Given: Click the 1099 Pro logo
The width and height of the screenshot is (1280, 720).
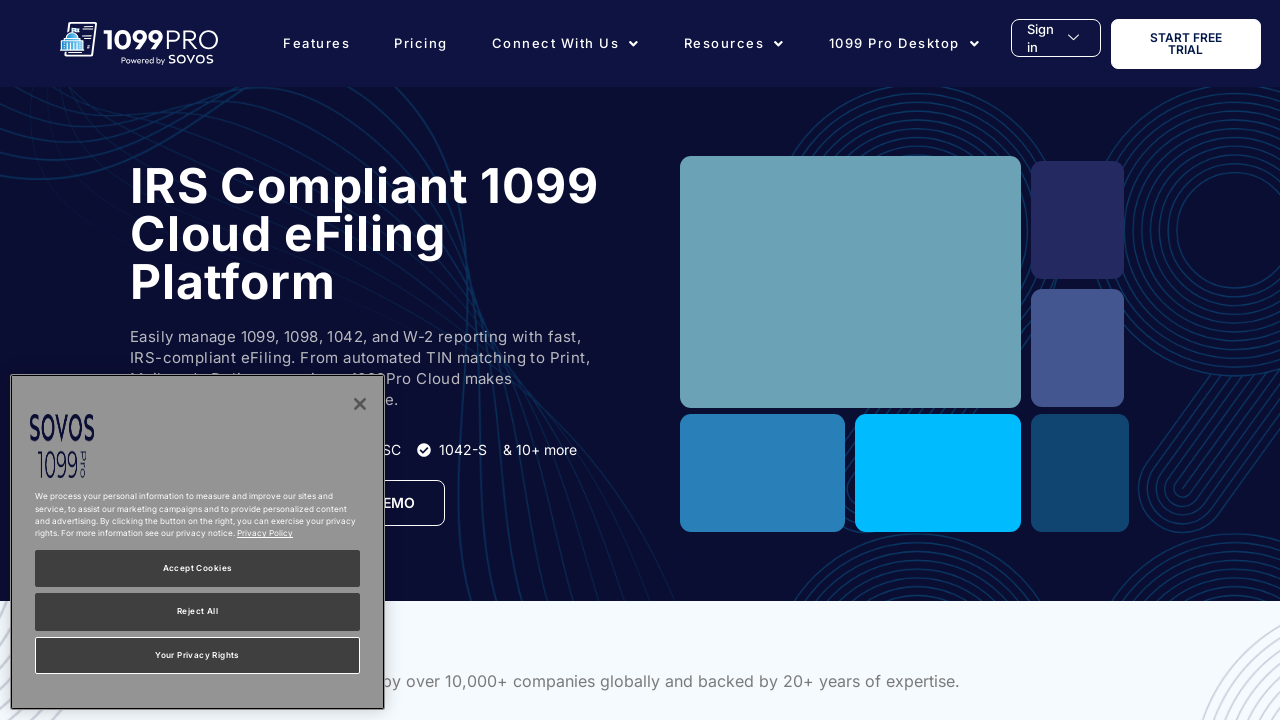Looking at the screenshot, I should coord(139,44).
